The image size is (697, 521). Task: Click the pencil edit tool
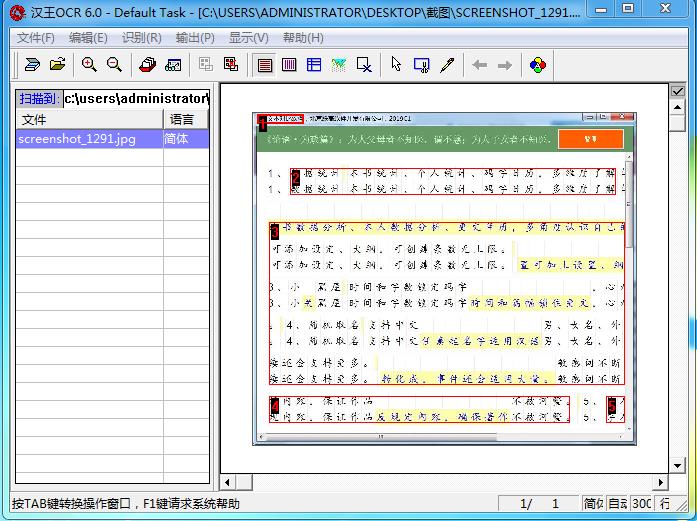[447, 65]
